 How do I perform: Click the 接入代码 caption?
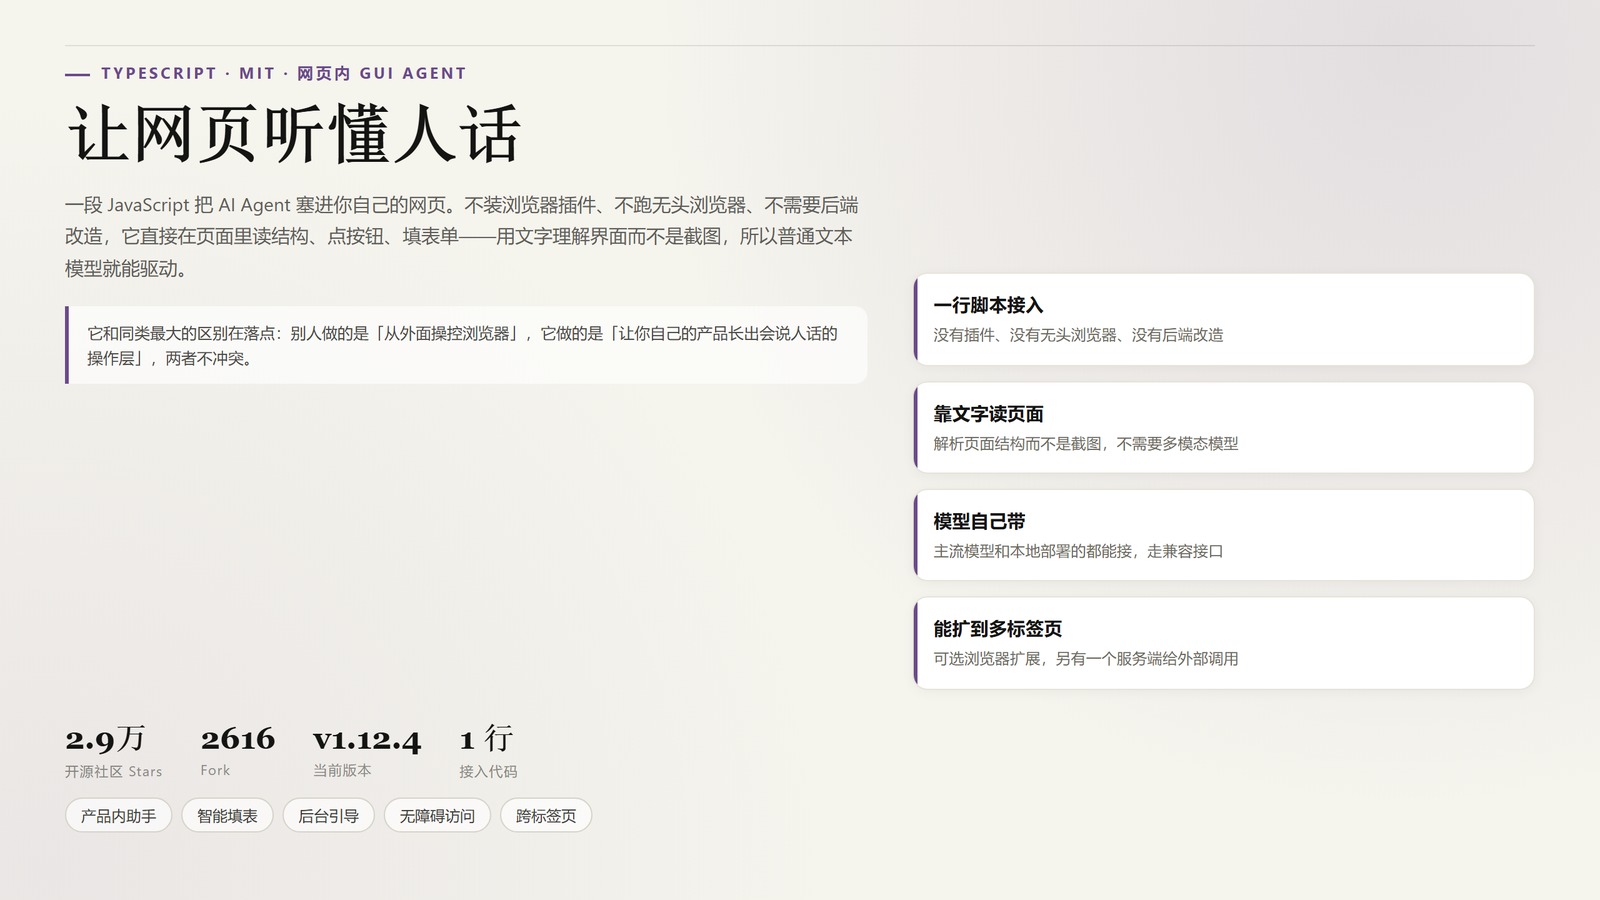click(x=488, y=772)
